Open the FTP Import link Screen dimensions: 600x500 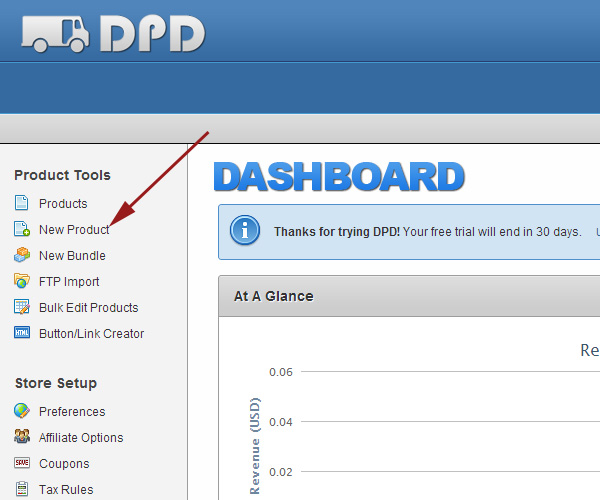(x=69, y=282)
